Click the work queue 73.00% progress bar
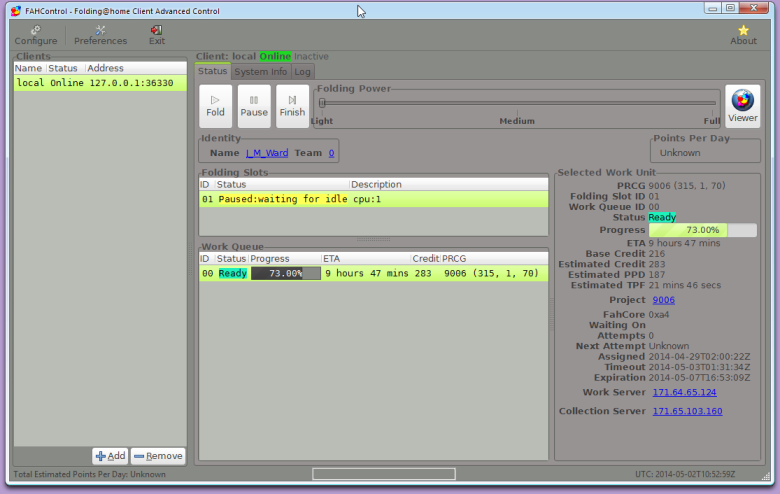Image resolution: width=780 pixels, height=494 pixels. tap(286, 273)
